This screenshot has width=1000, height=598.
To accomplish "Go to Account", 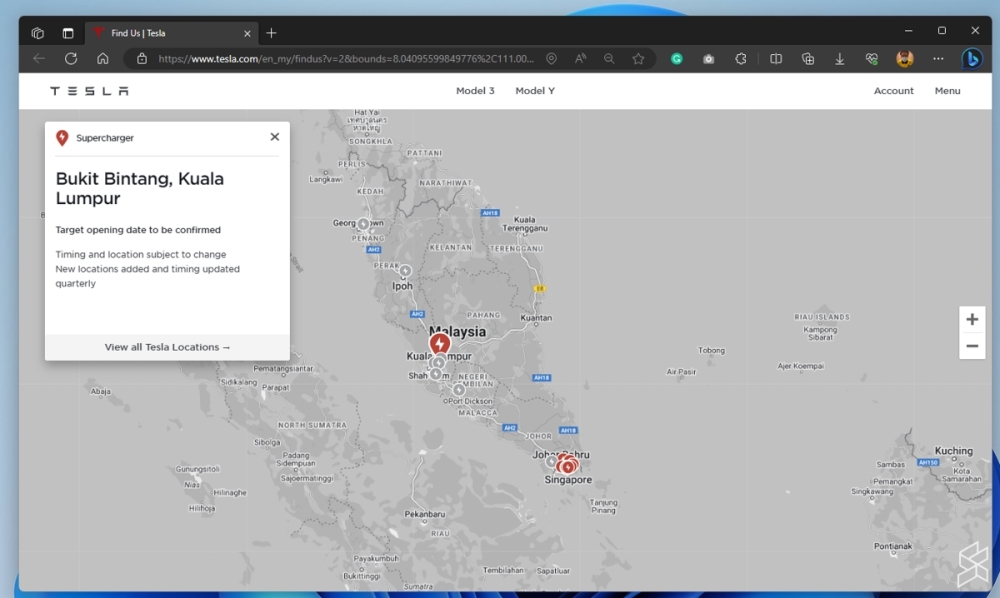I will tap(893, 91).
